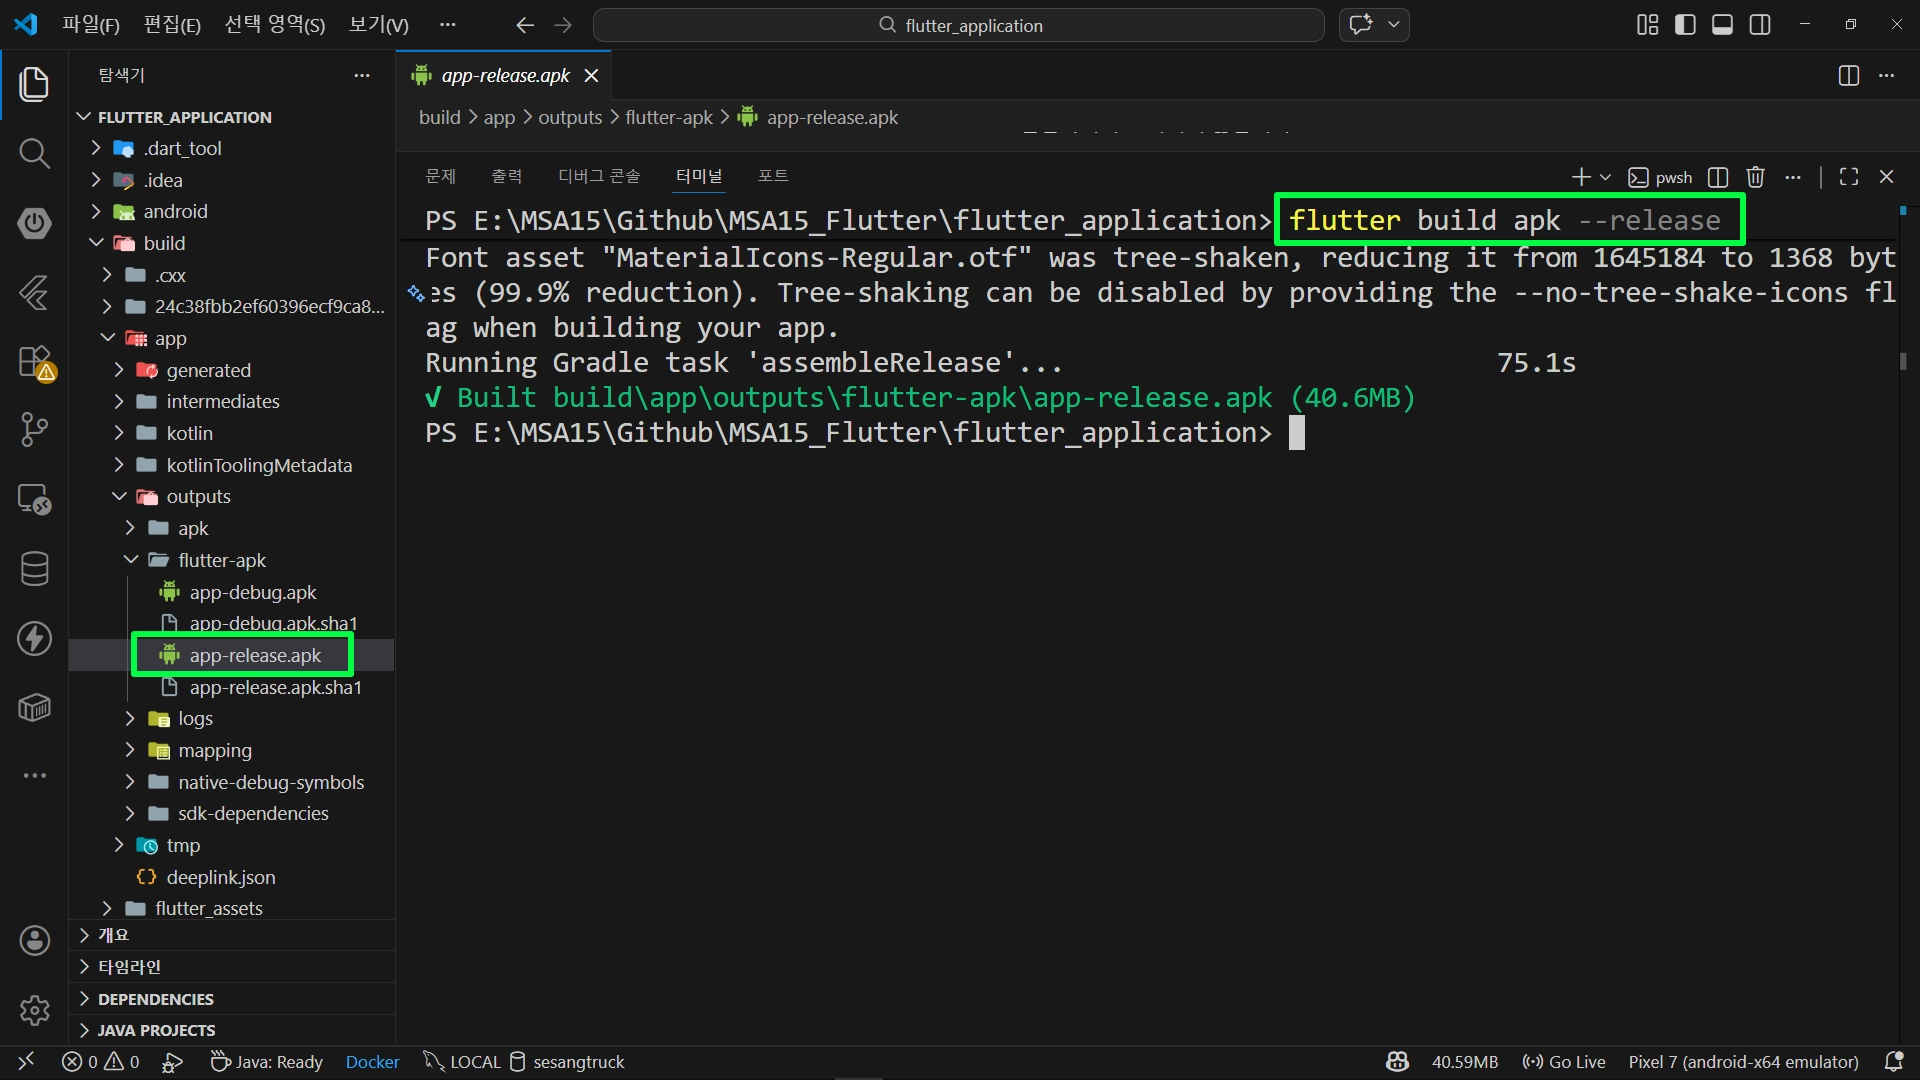This screenshot has height=1080, width=1920.
Task: Open new terminal profile dropdown arrow
Action: (1606, 177)
